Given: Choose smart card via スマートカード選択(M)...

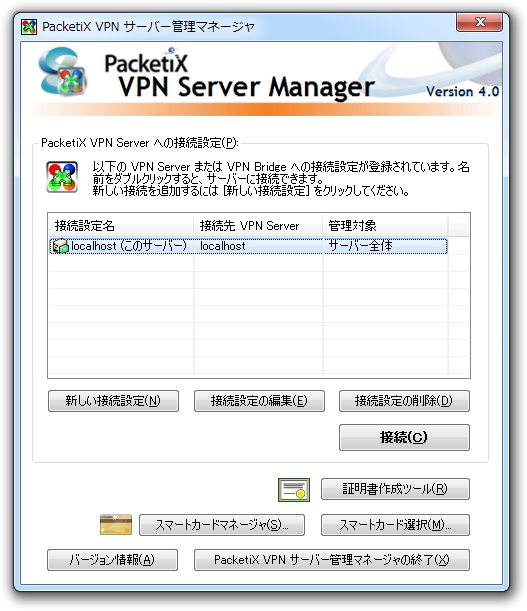Looking at the screenshot, I should point(395,525).
